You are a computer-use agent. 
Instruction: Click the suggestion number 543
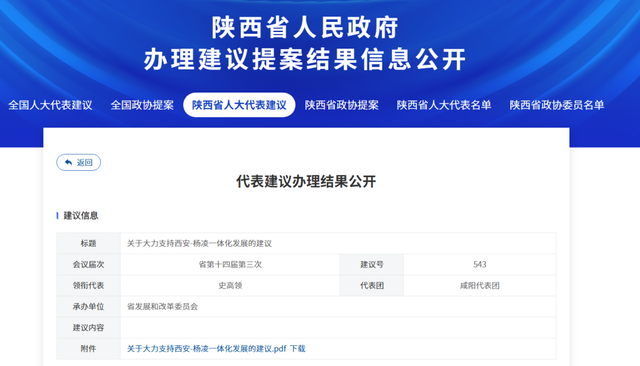click(x=480, y=264)
